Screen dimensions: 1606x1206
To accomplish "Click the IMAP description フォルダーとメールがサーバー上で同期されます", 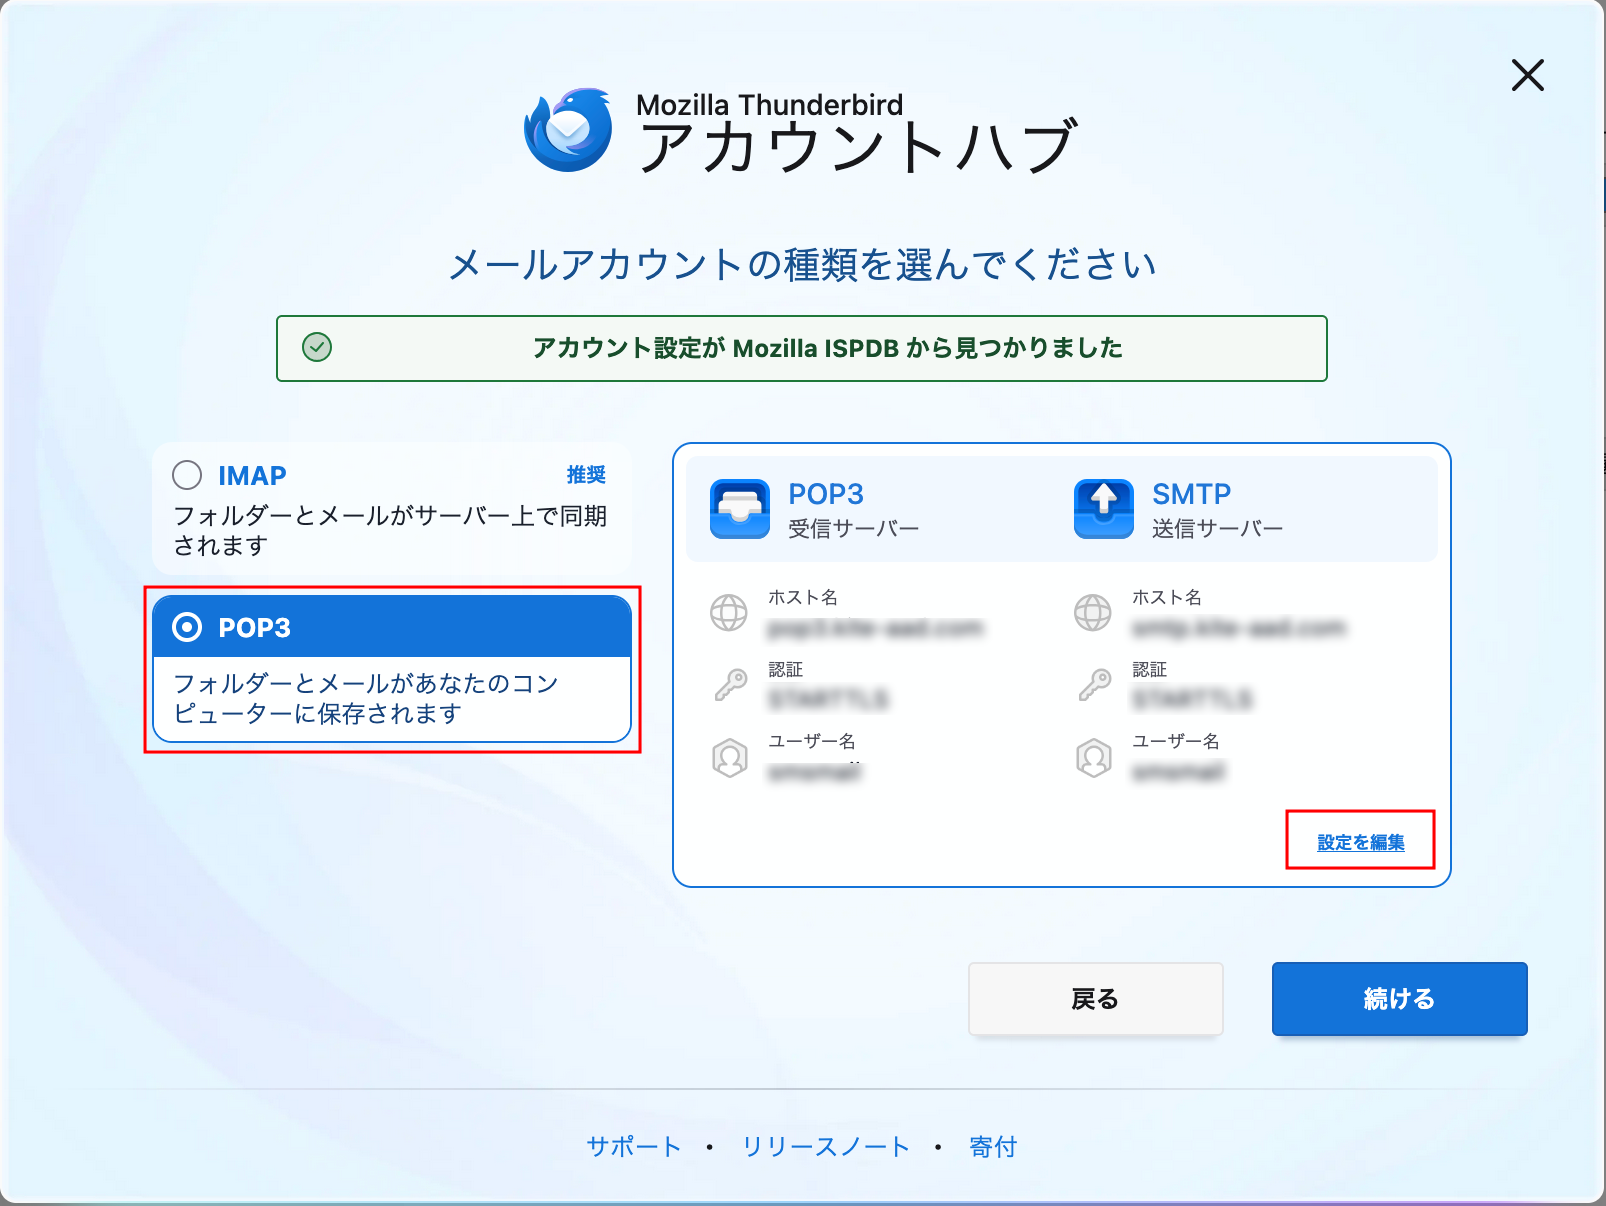I will [x=390, y=530].
